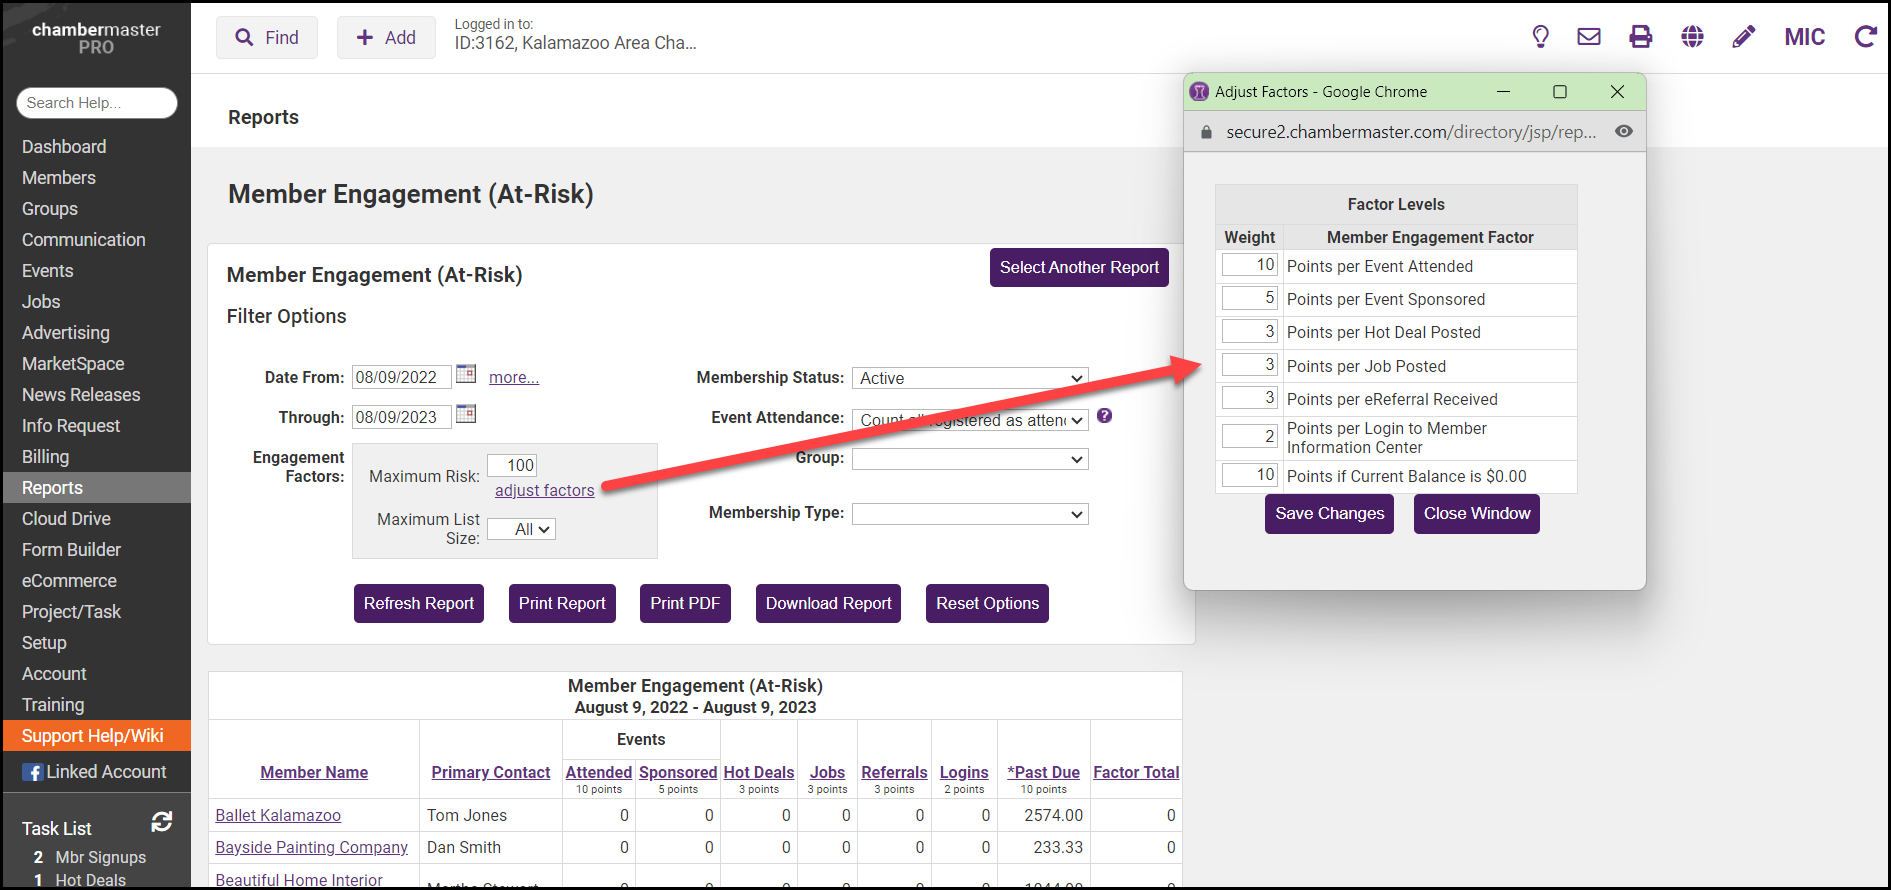The width and height of the screenshot is (1891, 890).
Task: Click the adjust factors link
Action: (x=544, y=490)
